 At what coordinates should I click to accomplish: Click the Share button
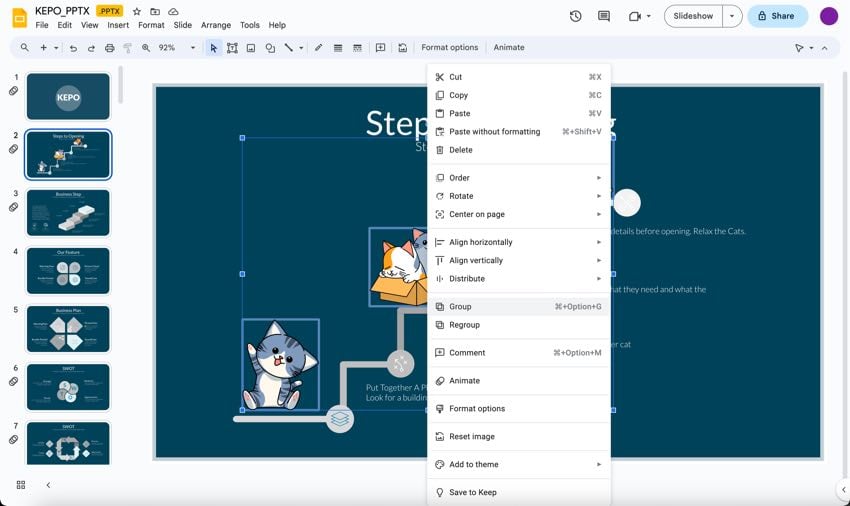(777, 16)
